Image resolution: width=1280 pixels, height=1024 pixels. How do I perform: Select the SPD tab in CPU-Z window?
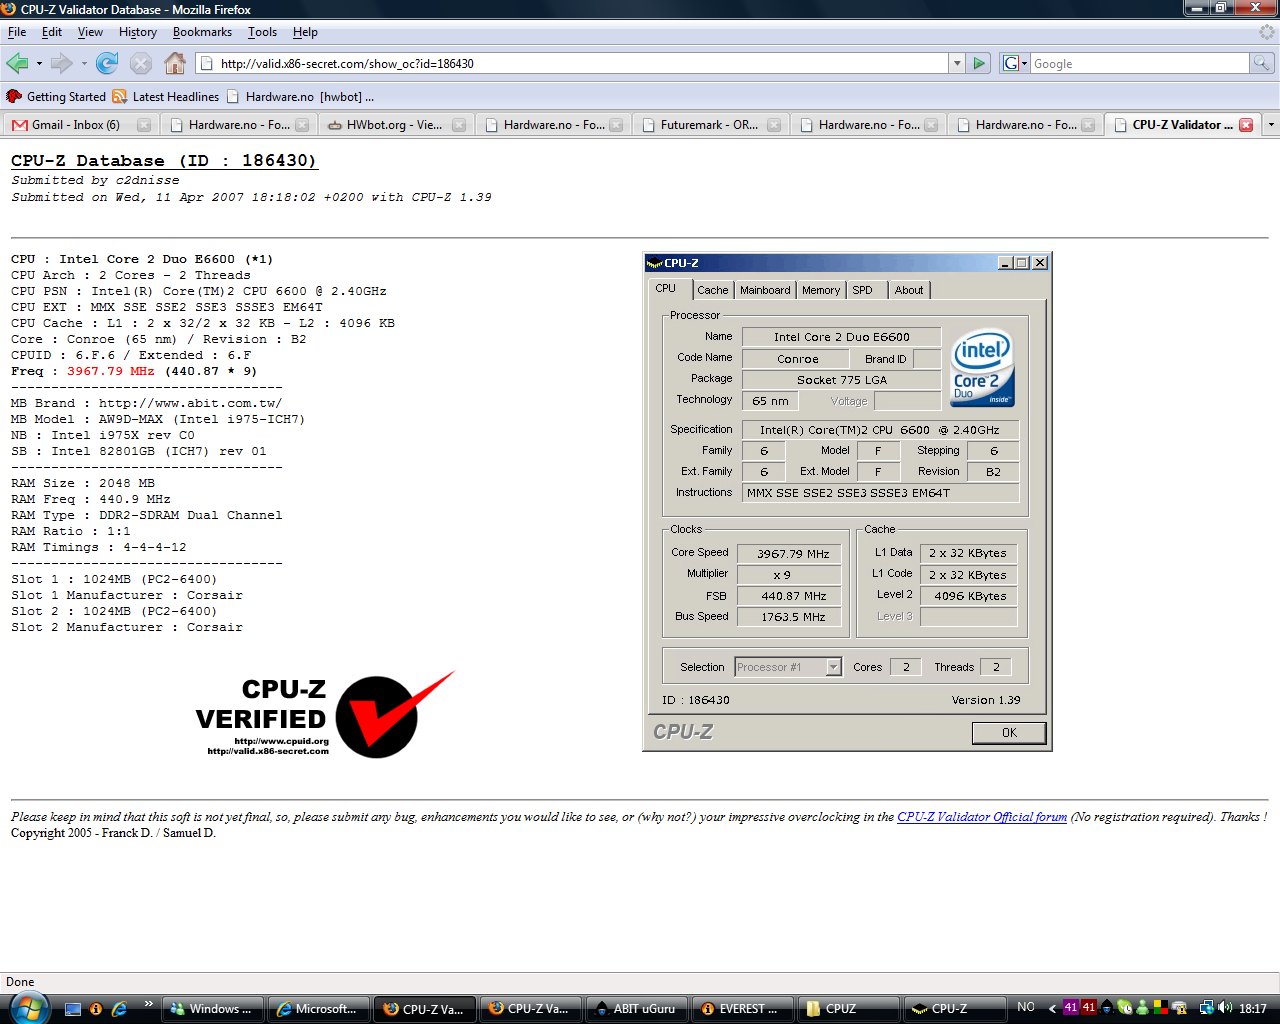(x=862, y=290)
